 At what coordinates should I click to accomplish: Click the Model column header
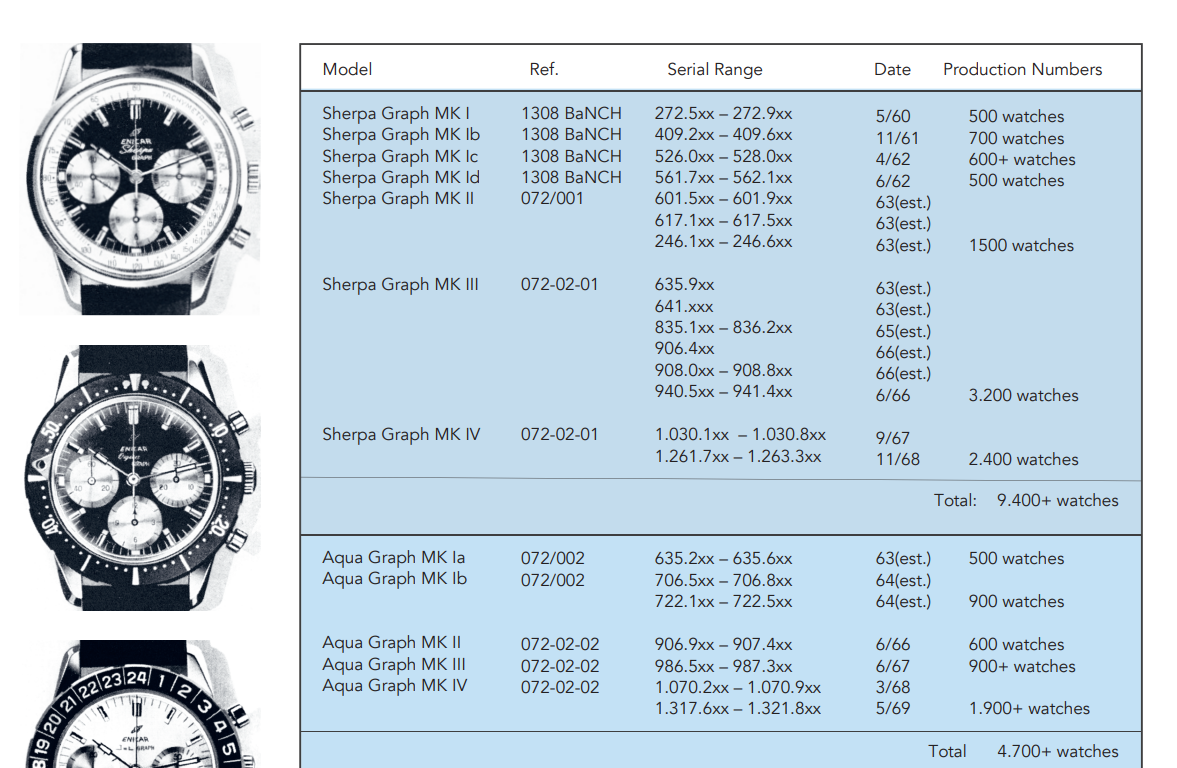(x=347, y=69)
